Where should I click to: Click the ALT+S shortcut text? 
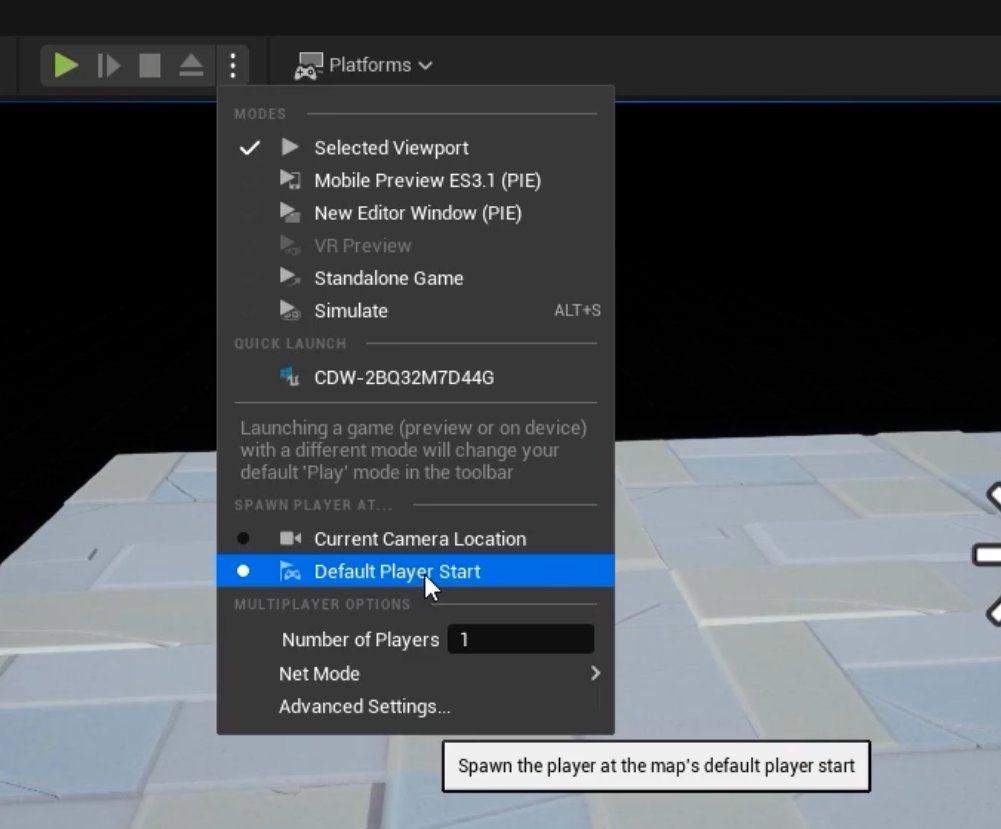[577, 311]
